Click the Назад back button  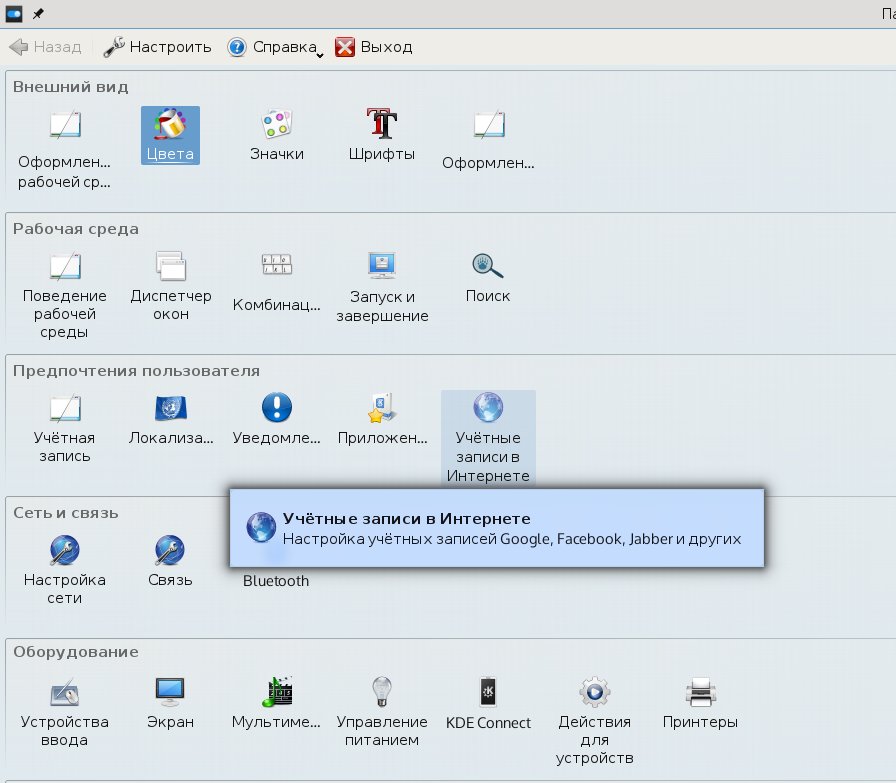[46, 47]
